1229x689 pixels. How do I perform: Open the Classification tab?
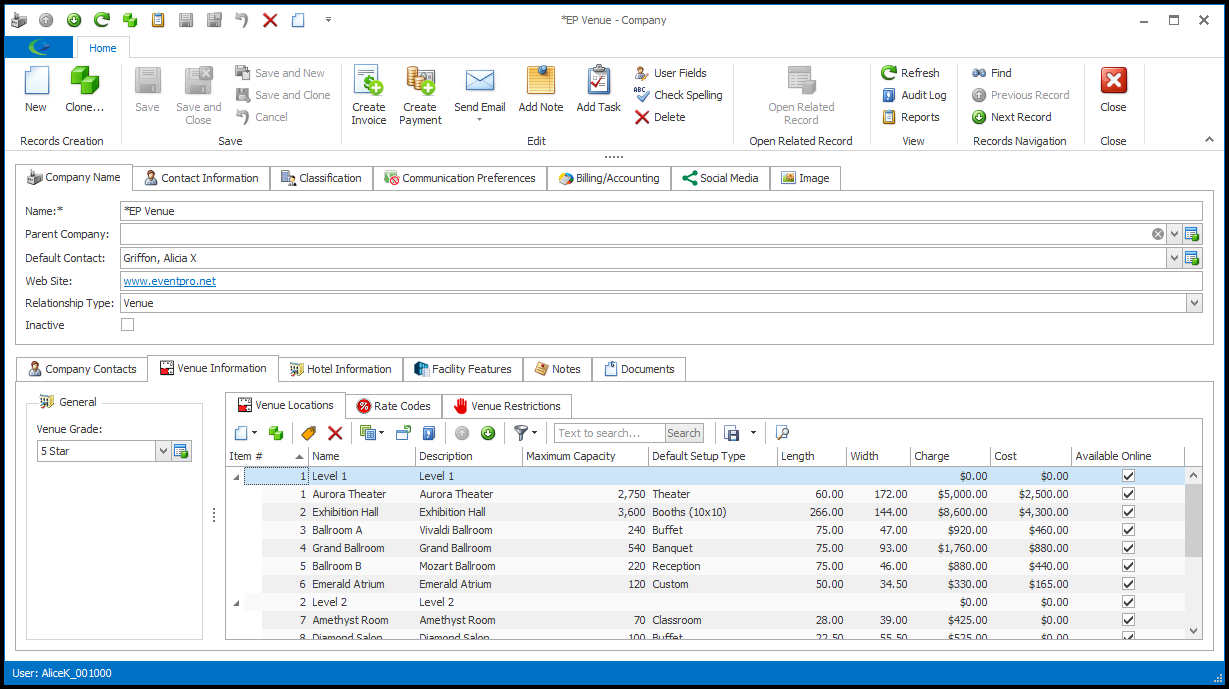(x=321, y=178)
